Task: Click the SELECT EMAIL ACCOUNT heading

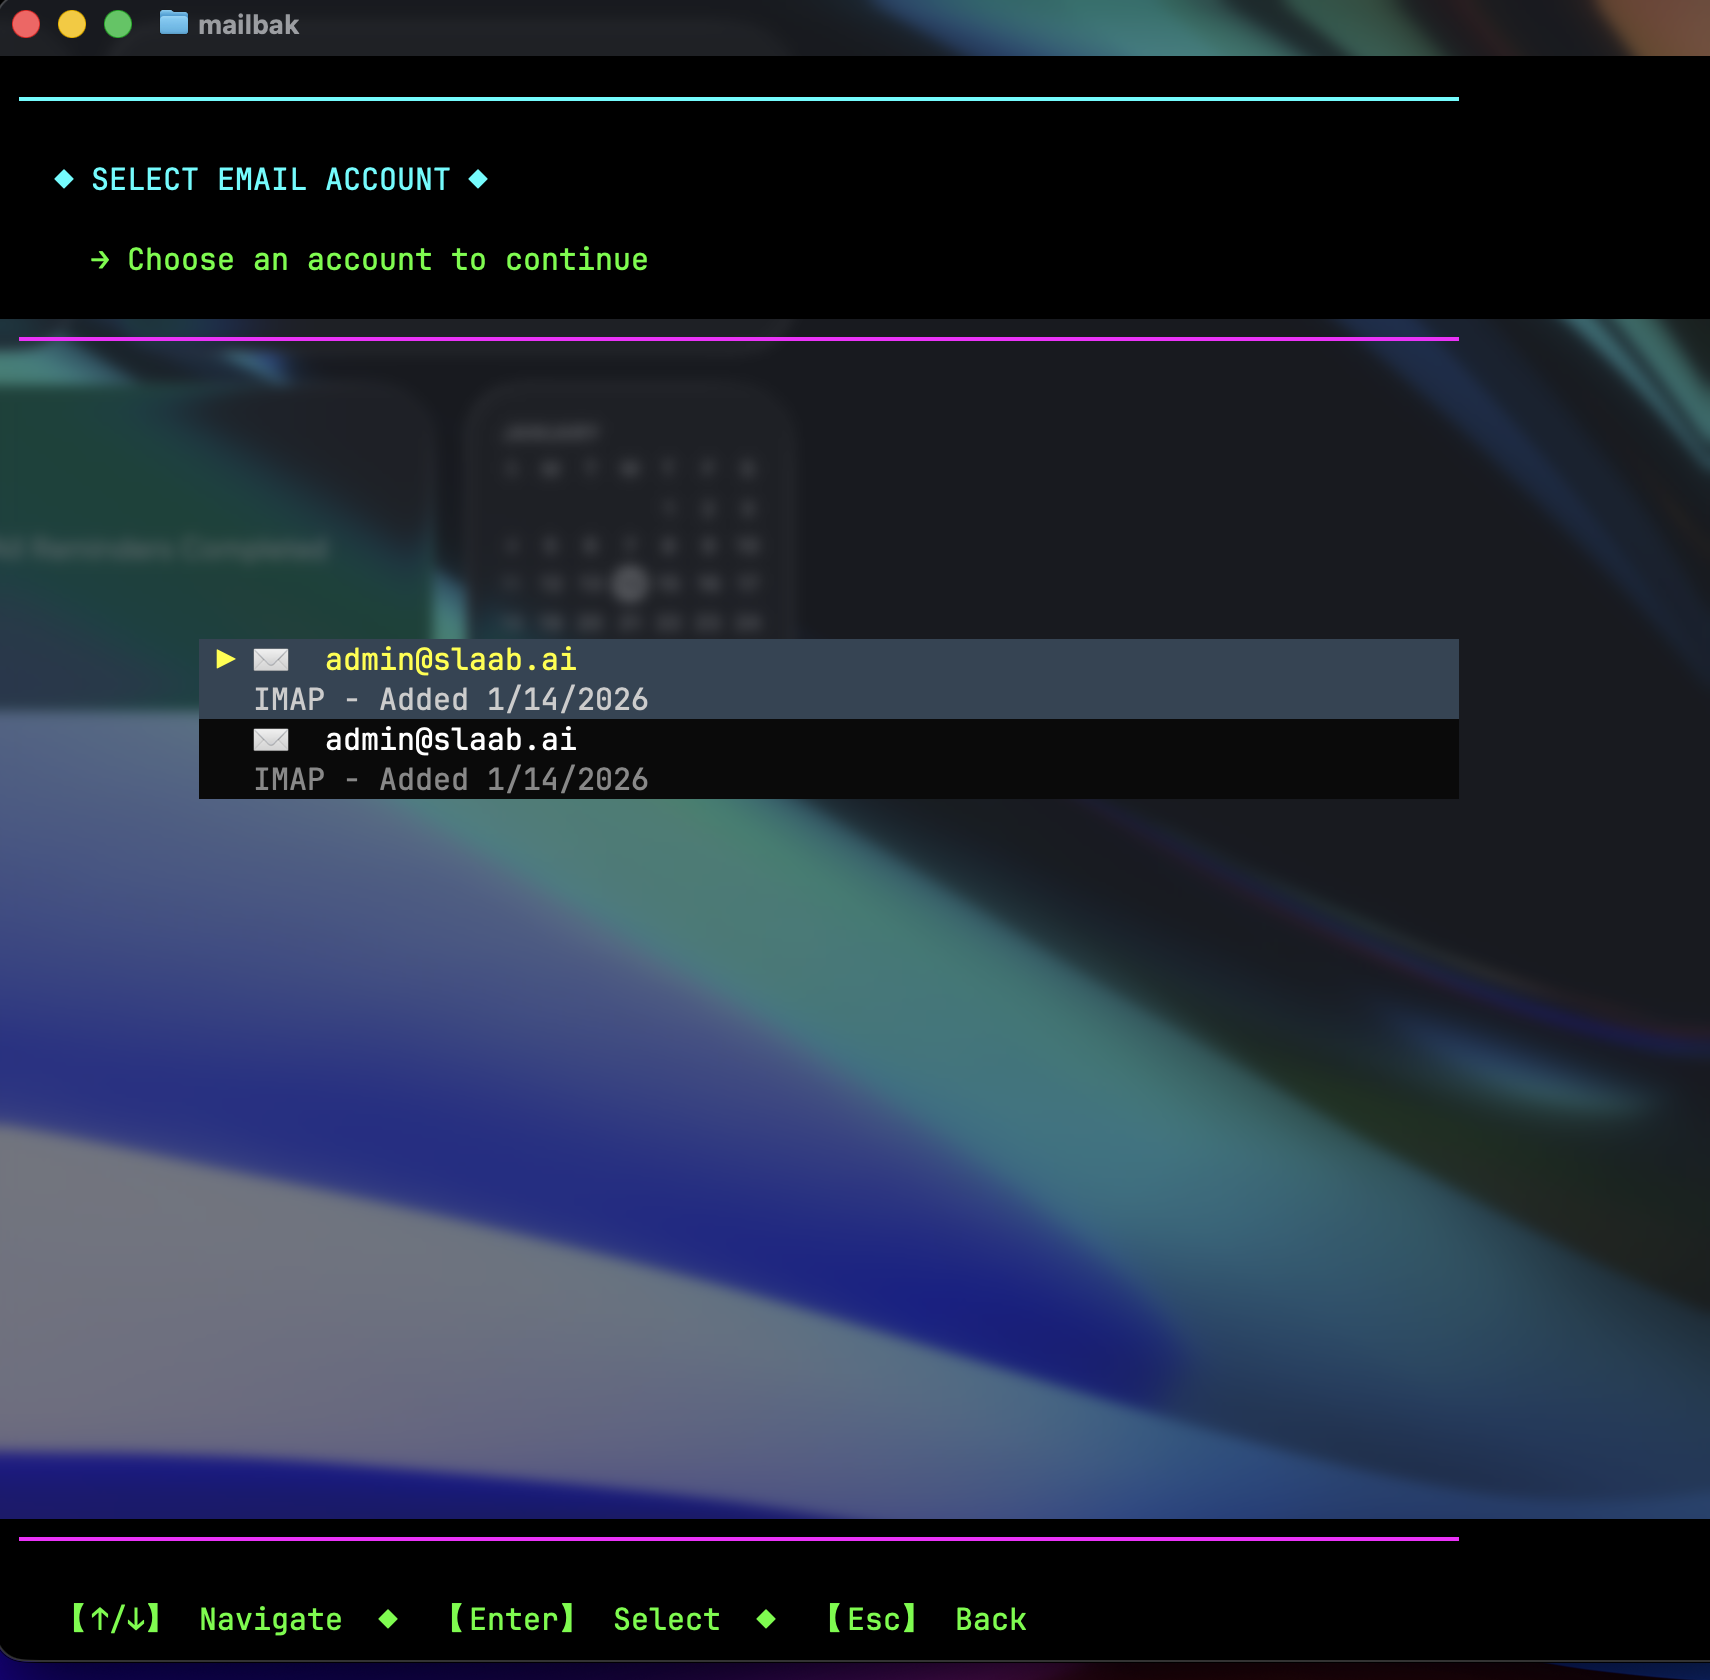Action: 271,180
